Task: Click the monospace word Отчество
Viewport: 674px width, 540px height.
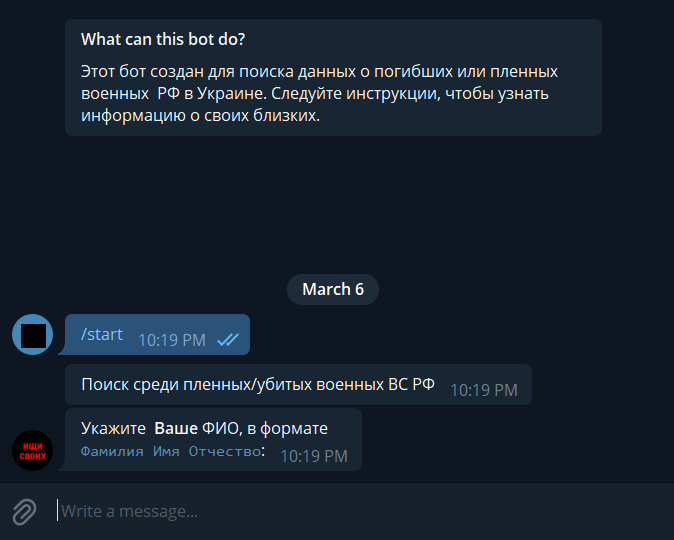Action: [225, 451]
